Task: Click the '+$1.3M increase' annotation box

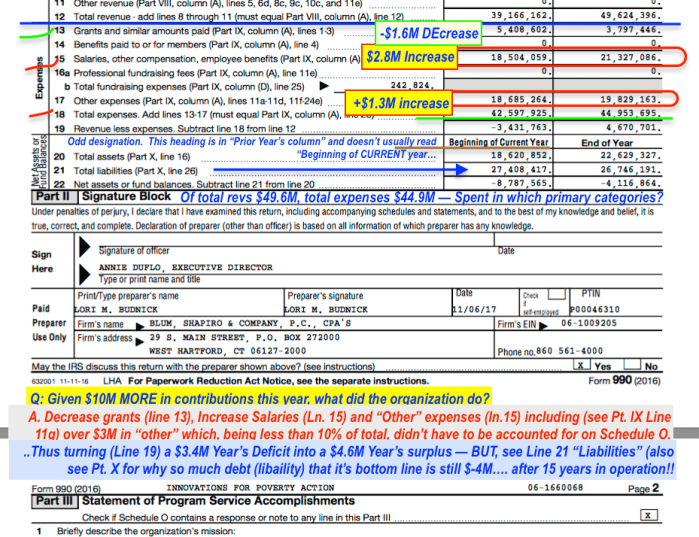Action: (x=399, y=103)
